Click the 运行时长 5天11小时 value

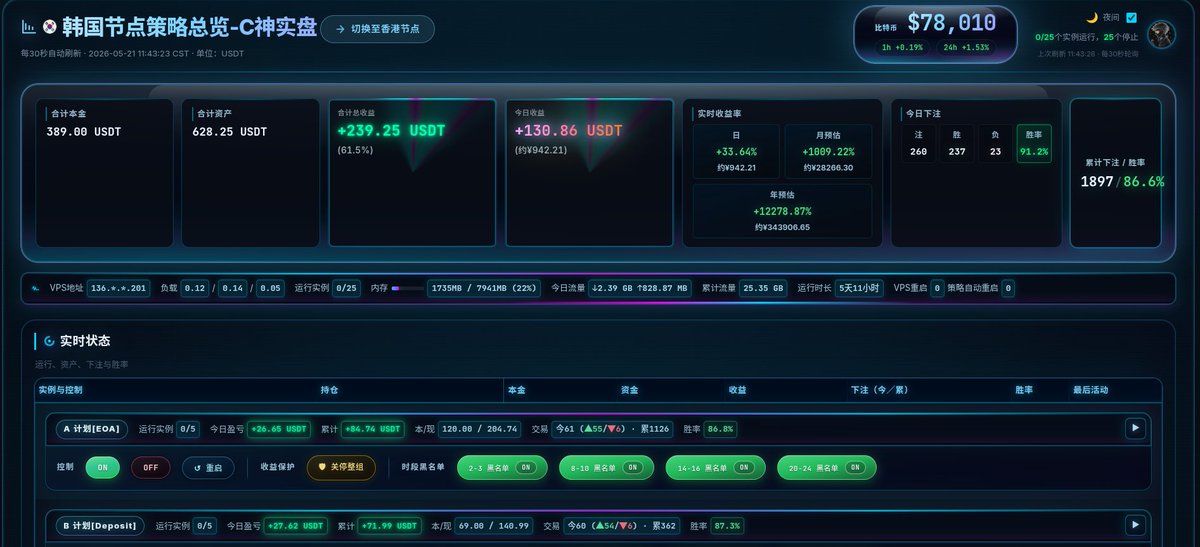click(x=860, y=288)
